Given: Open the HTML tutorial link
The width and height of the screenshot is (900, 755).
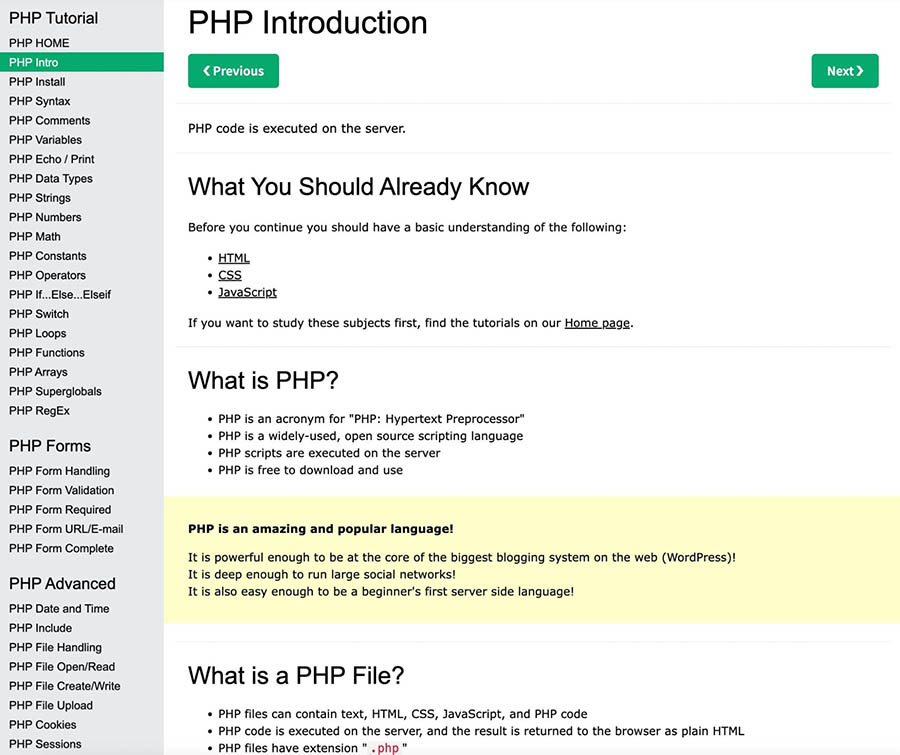Looking at the screenshot, I should [x=234, y=258].
